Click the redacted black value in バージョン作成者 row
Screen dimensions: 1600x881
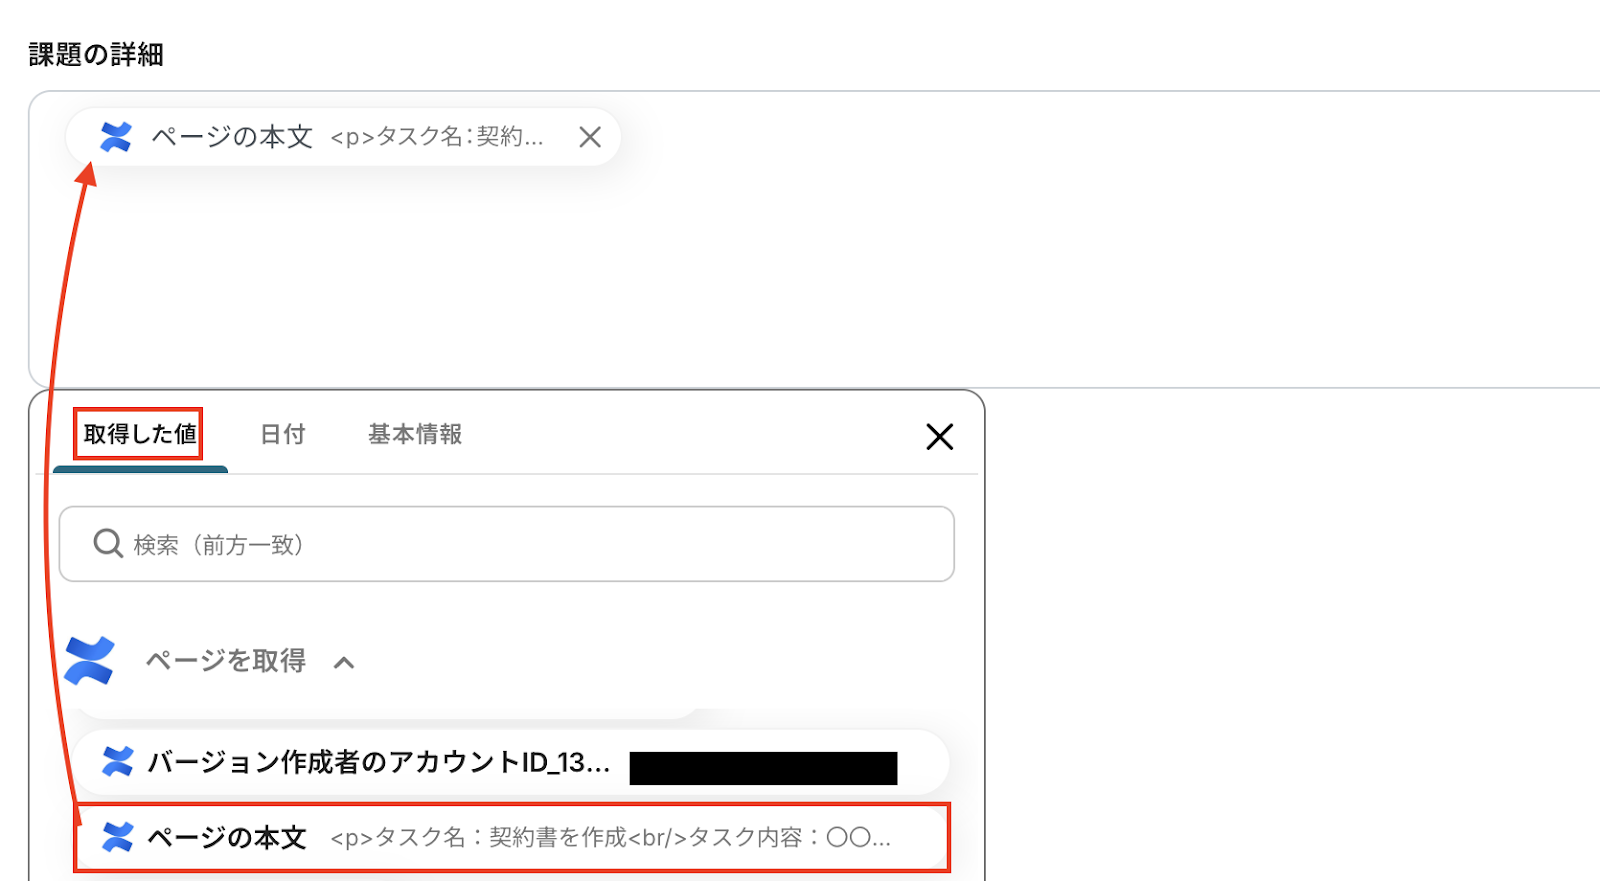[763, 768]
